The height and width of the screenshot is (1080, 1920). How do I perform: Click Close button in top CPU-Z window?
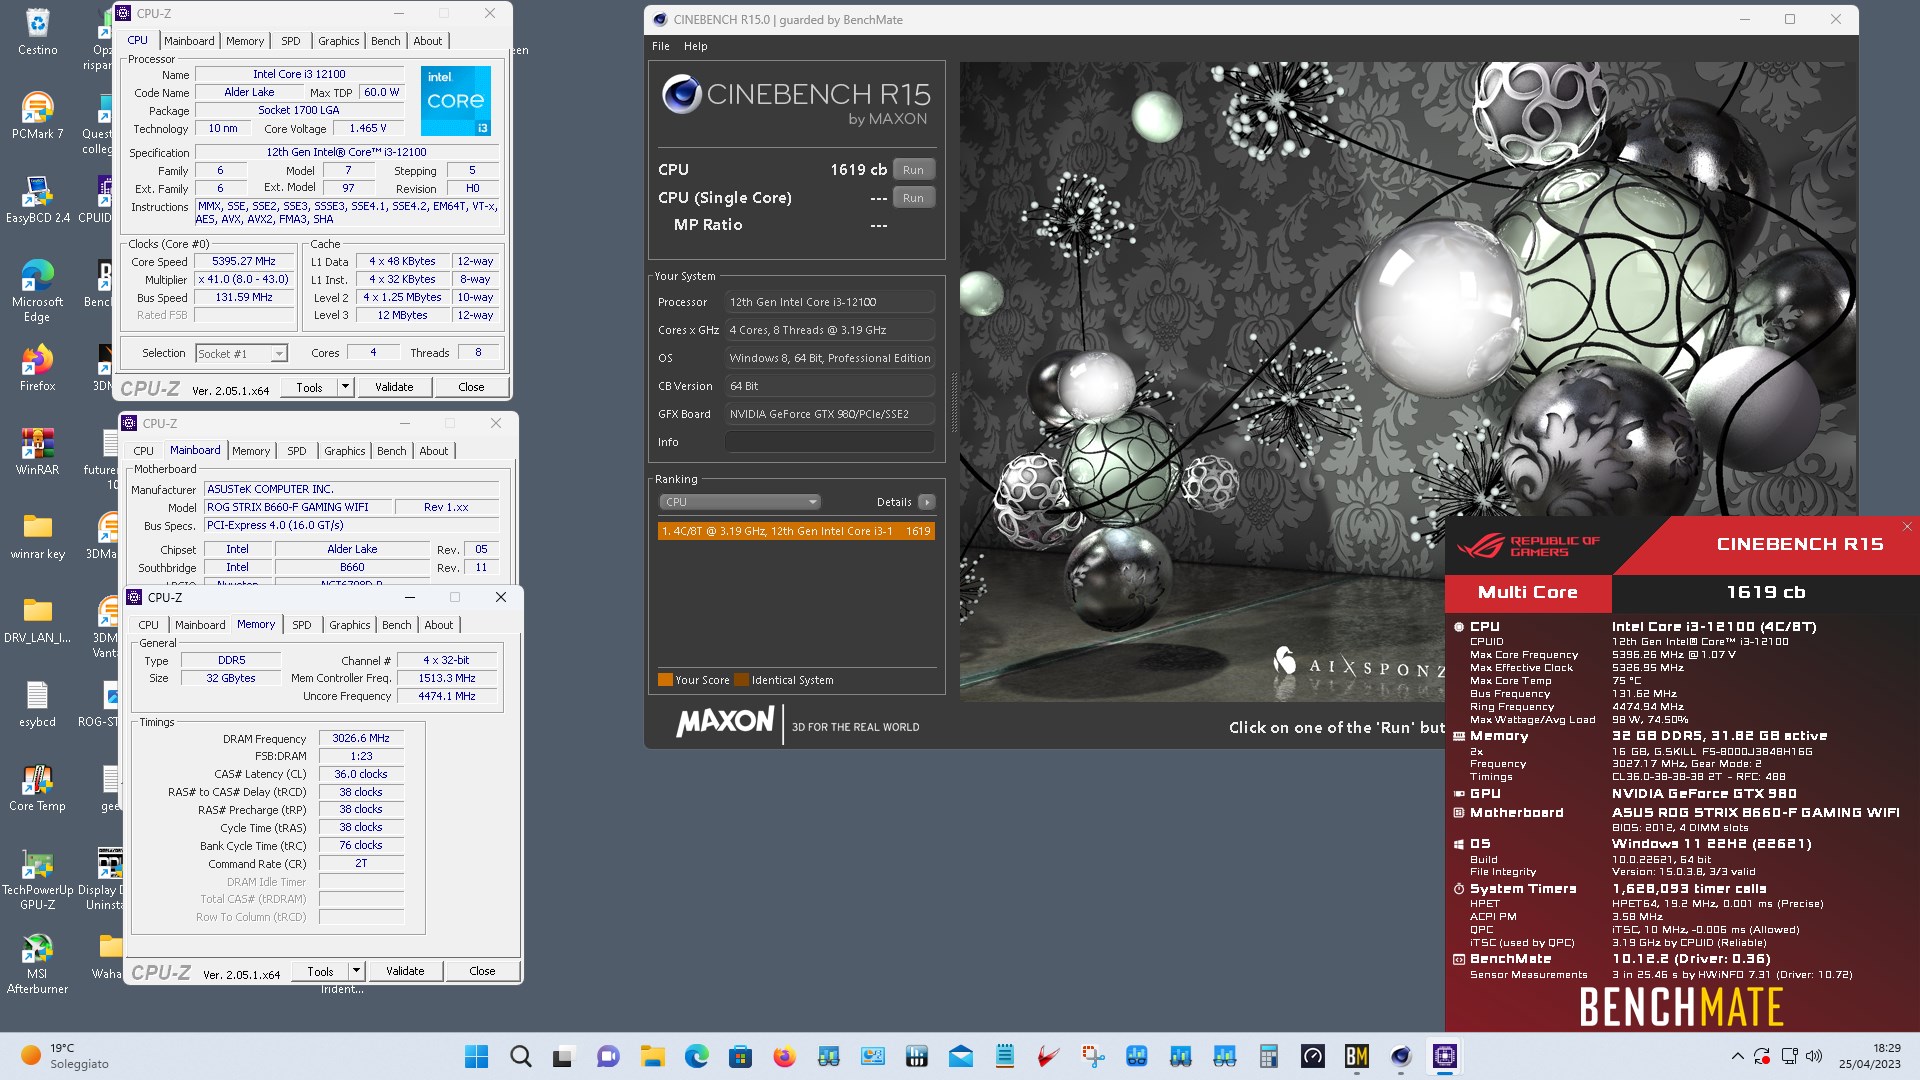point(471,387)
